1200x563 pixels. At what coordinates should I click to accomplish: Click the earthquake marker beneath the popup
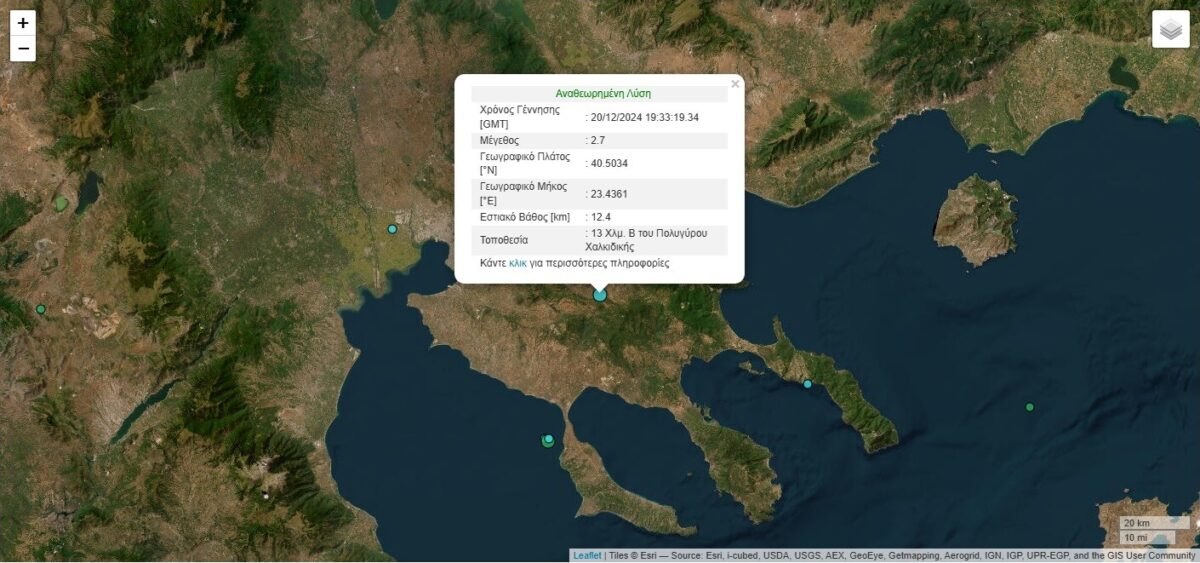click(x=600, y=294)
